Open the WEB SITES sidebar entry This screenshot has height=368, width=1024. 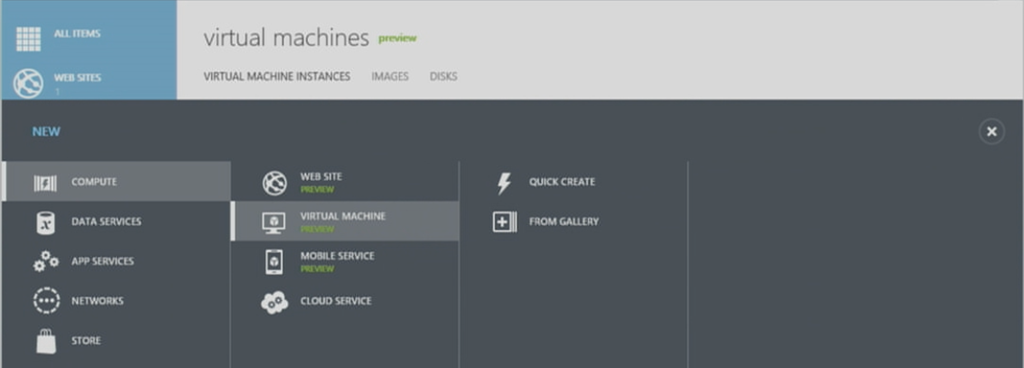click(77, 78)
